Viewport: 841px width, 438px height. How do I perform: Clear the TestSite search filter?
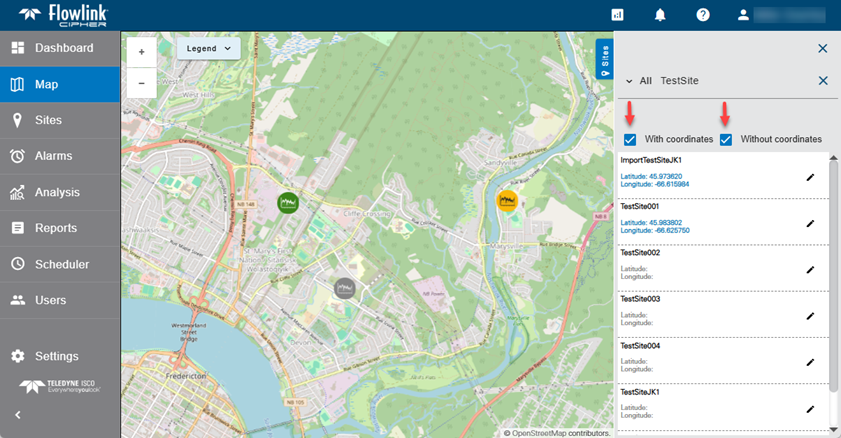[x=823, y=81]
